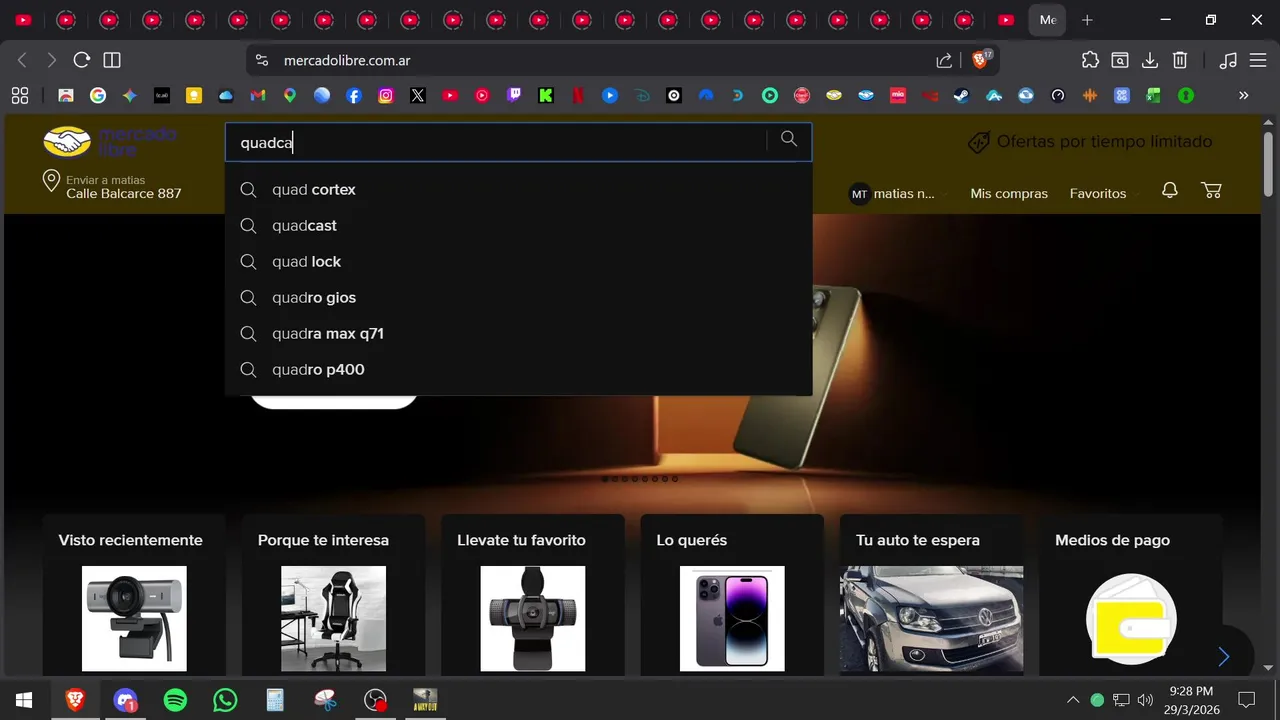
Task: Select suggestion 'quadra max q71'
Action: [x=518, y=334]
